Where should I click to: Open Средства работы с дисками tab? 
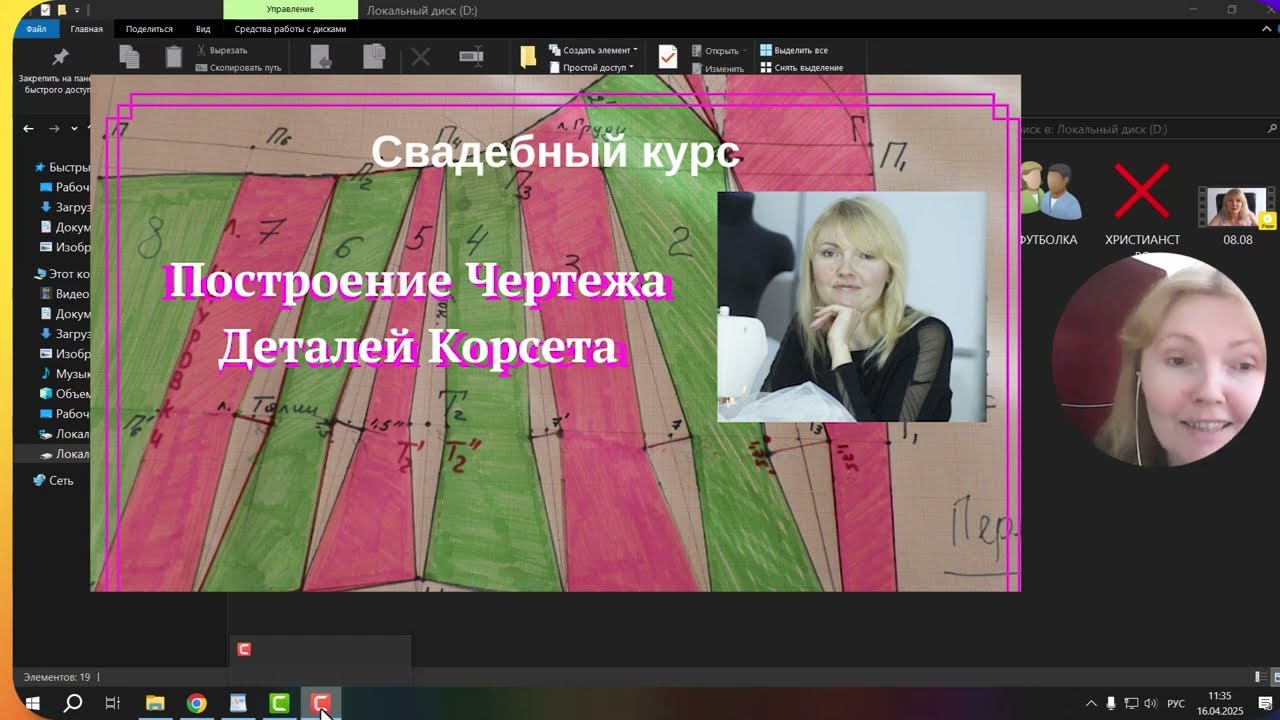click(x=290, y=29)
